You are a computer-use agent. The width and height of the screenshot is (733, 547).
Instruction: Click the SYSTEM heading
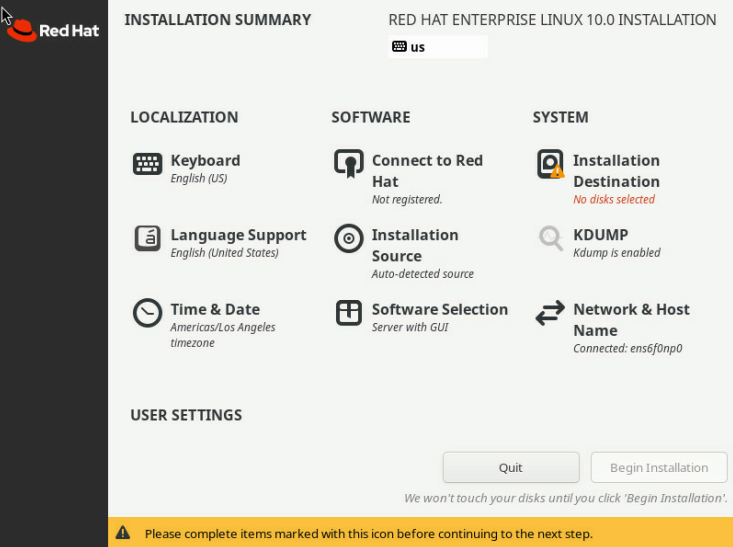[561, 117]
